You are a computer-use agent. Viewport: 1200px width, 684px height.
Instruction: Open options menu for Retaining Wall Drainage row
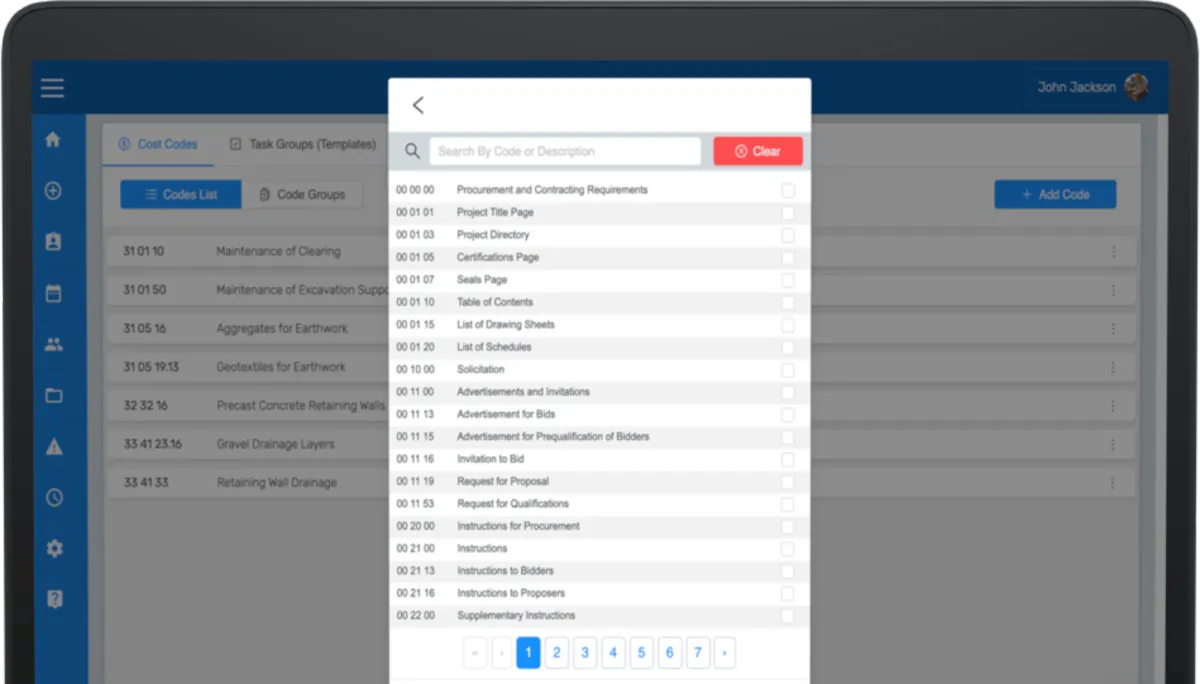tap(1113, 483)
